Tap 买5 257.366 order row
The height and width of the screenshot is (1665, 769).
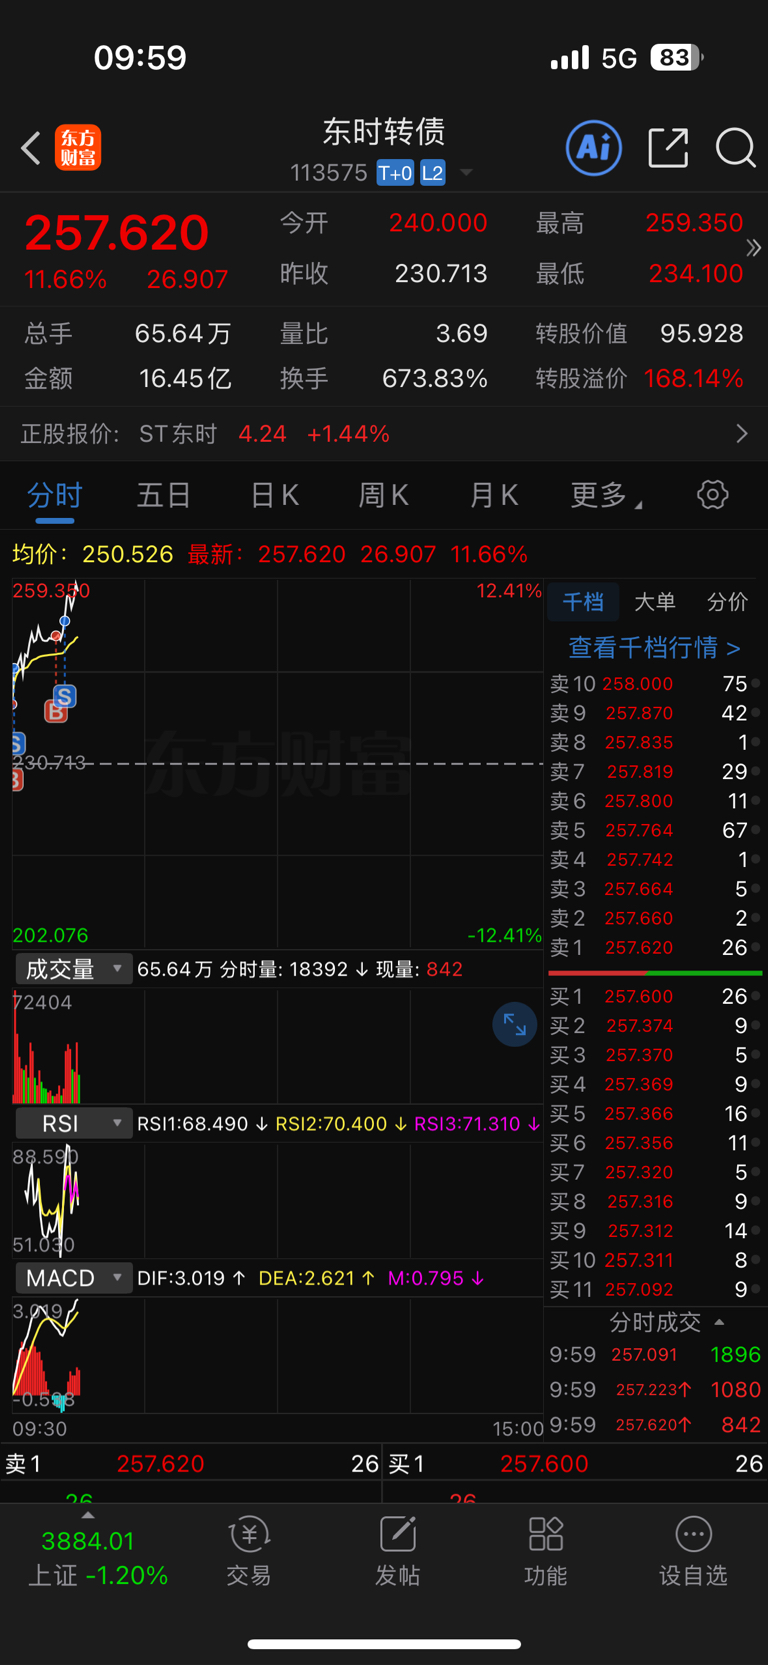pos(654,1113)
